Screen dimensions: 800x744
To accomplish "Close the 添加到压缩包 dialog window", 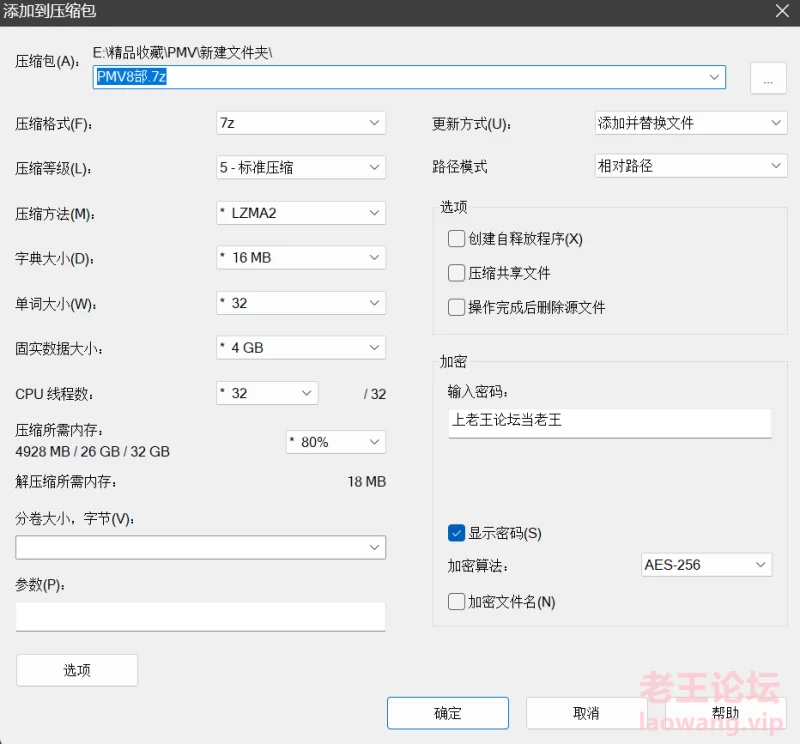I will [782, 11].
